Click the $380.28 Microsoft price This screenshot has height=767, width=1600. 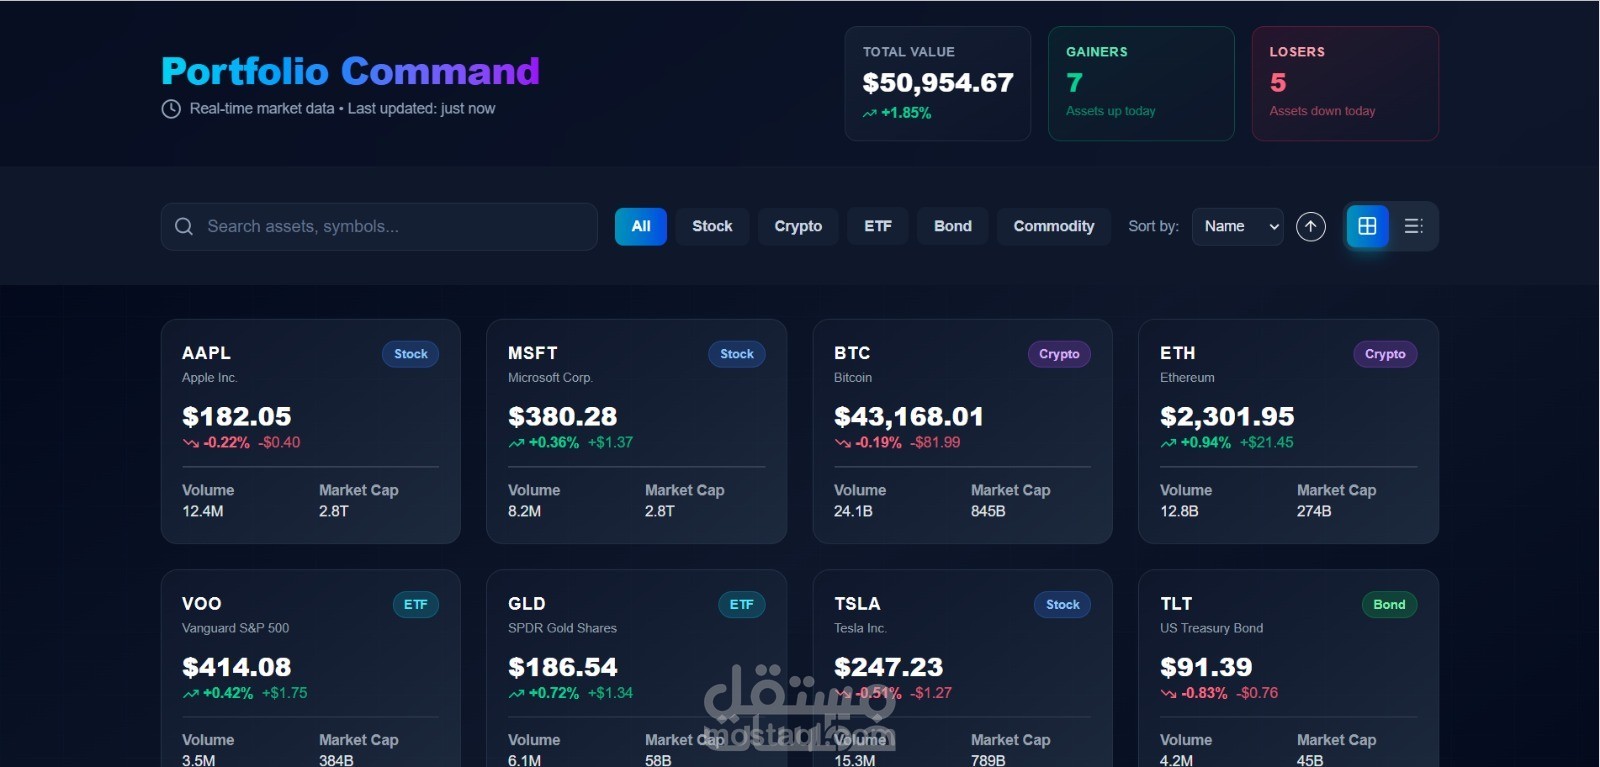(563, 416)
